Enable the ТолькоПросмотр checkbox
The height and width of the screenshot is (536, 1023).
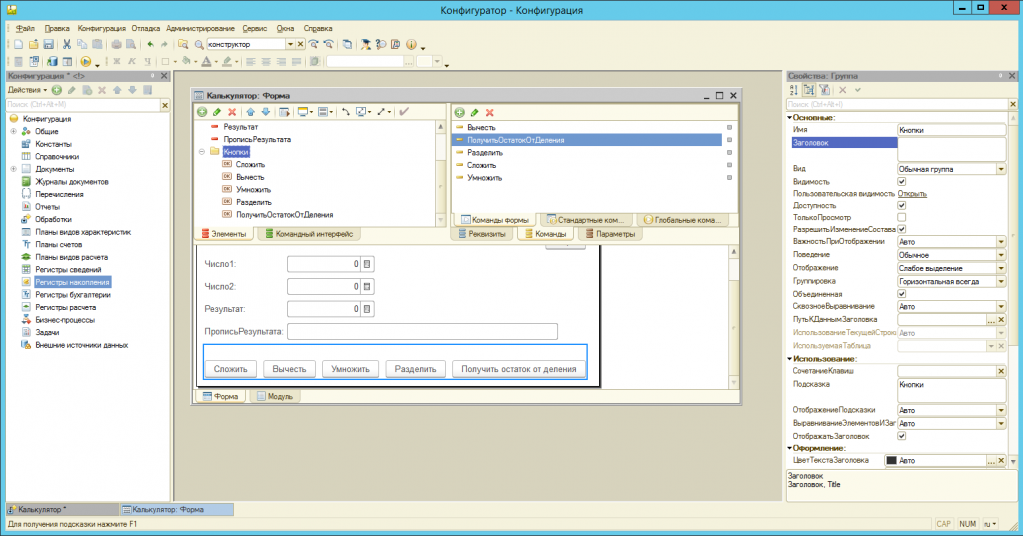coord(902,217)
